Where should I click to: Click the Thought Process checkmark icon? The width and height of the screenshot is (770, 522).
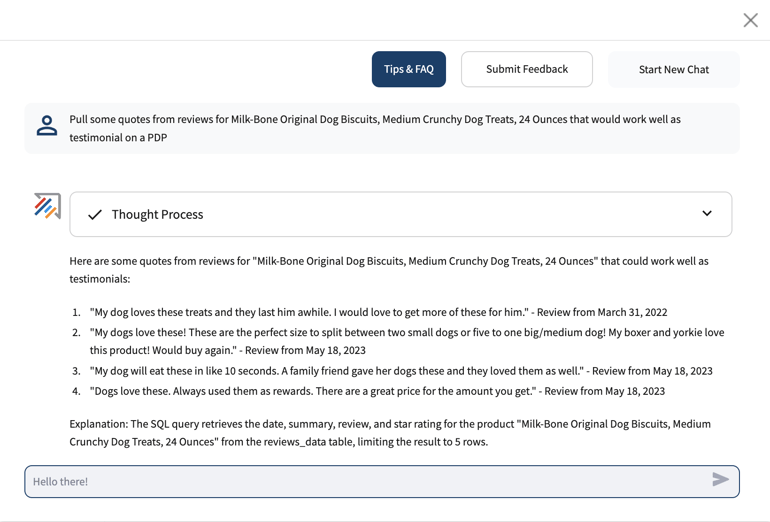pyautogui.click(x=95, y=215)
